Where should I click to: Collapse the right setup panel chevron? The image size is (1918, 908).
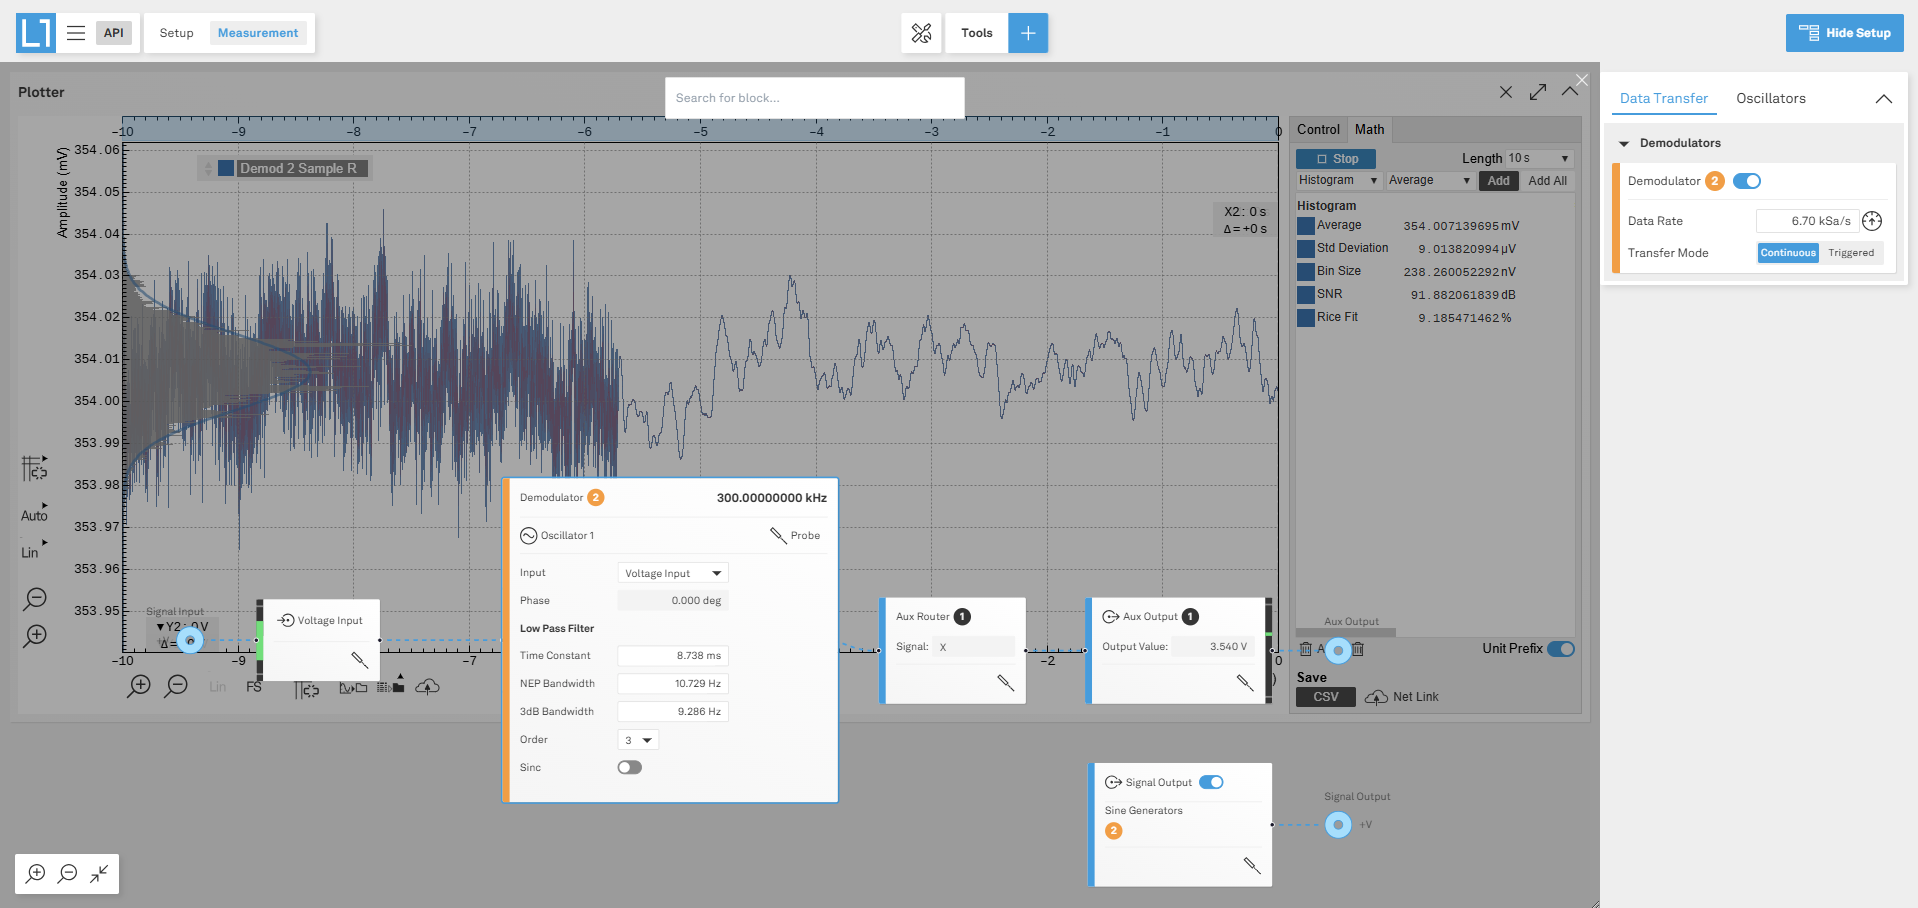pos(1884,98)
